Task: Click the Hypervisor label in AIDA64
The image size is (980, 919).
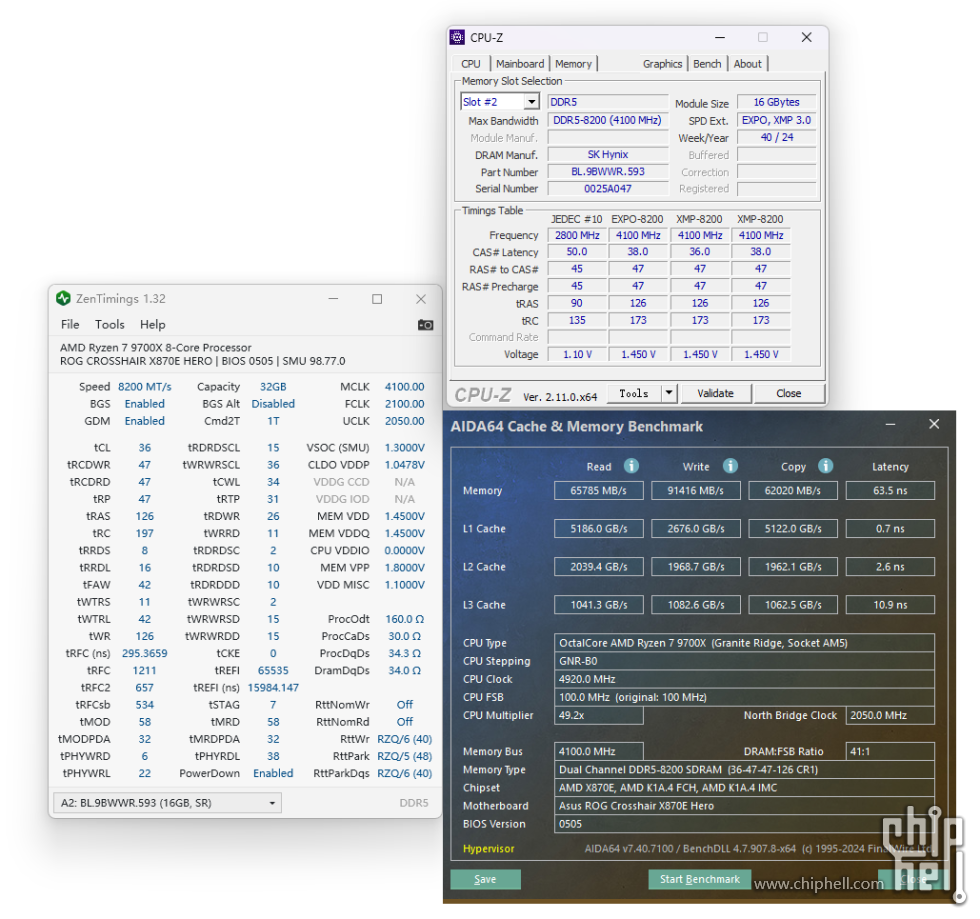Action: [x=488, y=848]
